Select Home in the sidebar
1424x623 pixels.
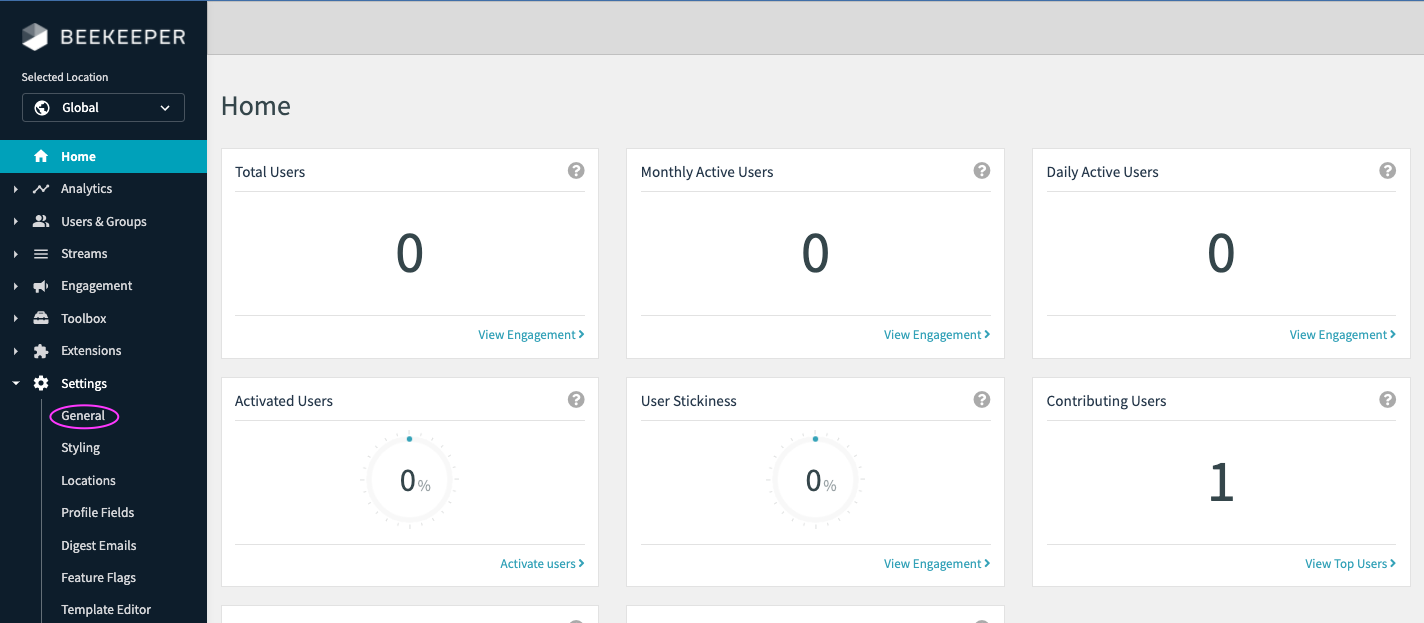point(103,156)
